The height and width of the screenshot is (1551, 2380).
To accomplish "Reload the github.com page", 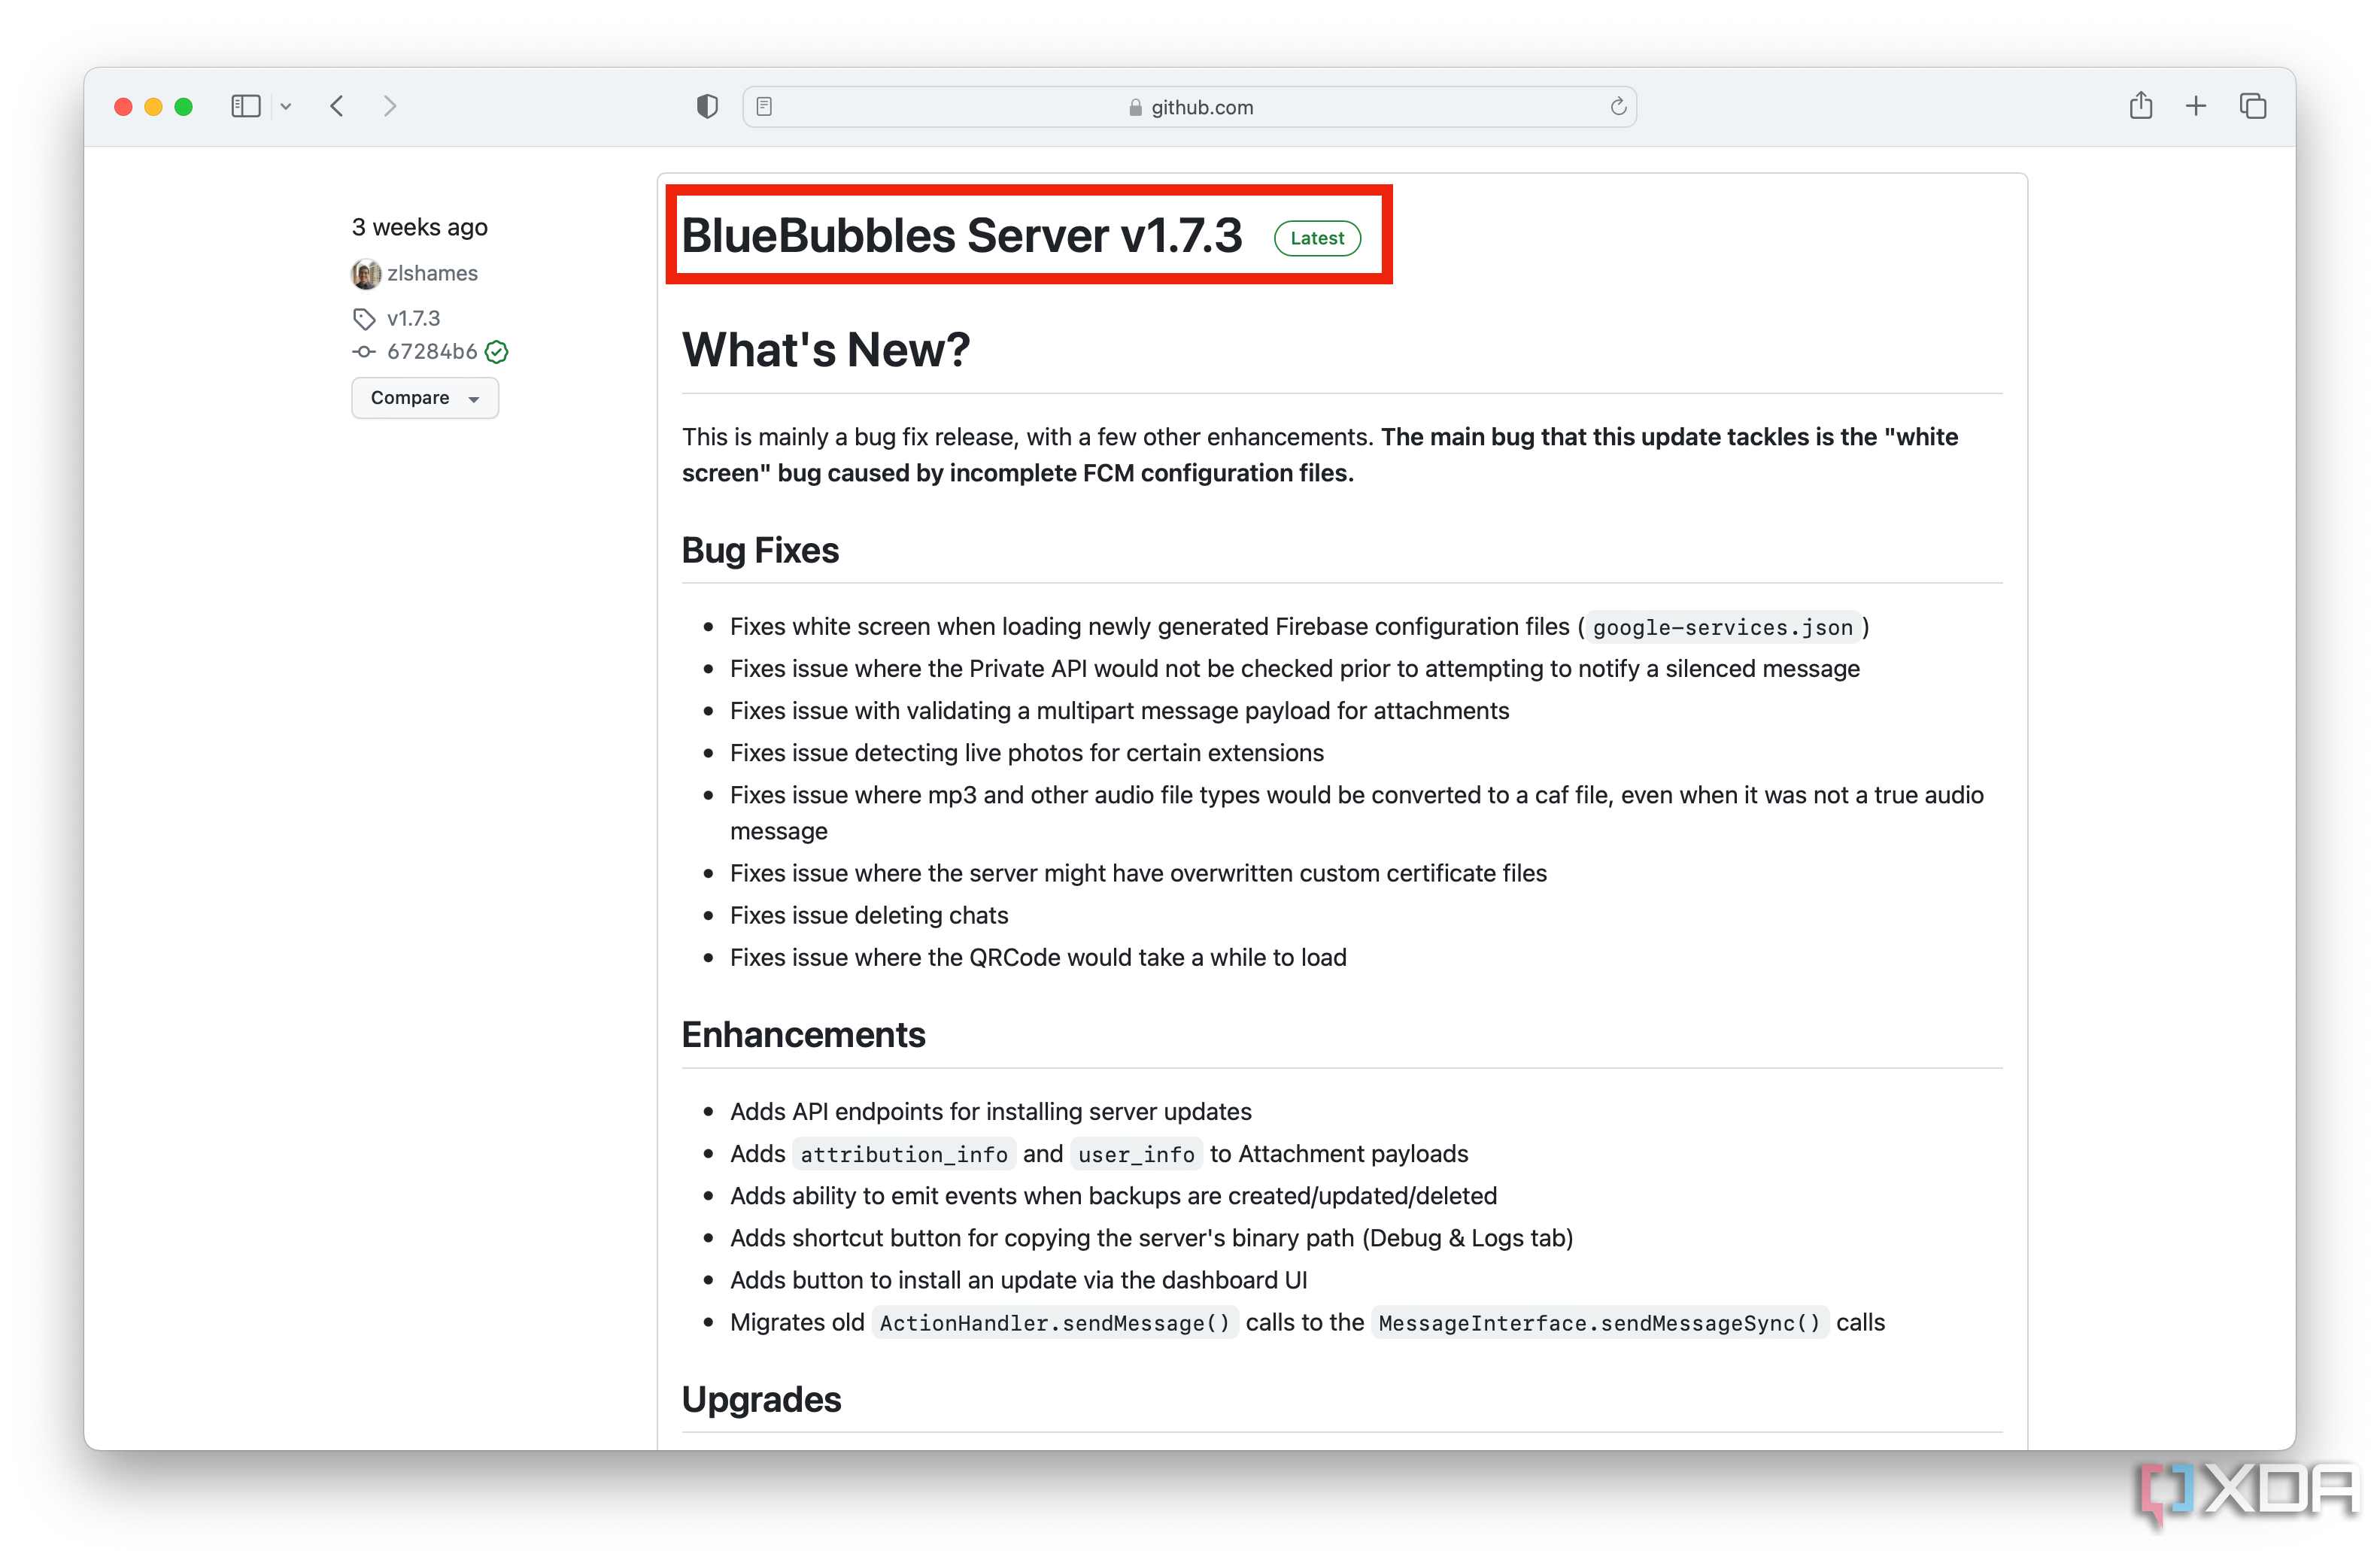I will [1617, 106].
